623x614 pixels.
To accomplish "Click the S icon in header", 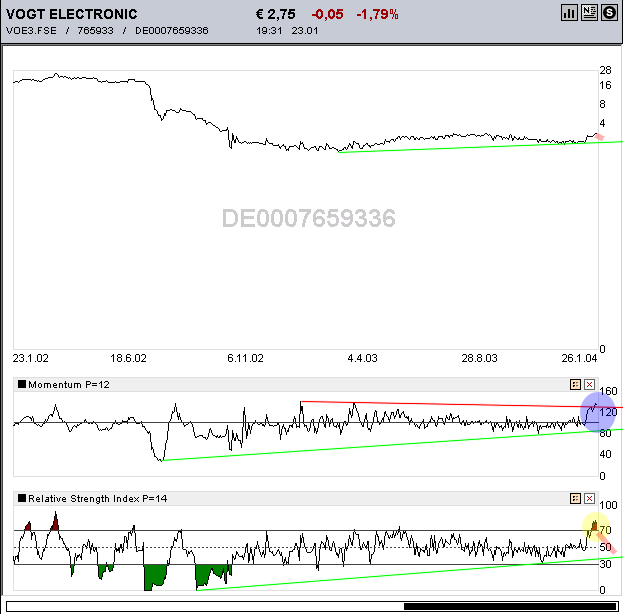I will [609, 13].
